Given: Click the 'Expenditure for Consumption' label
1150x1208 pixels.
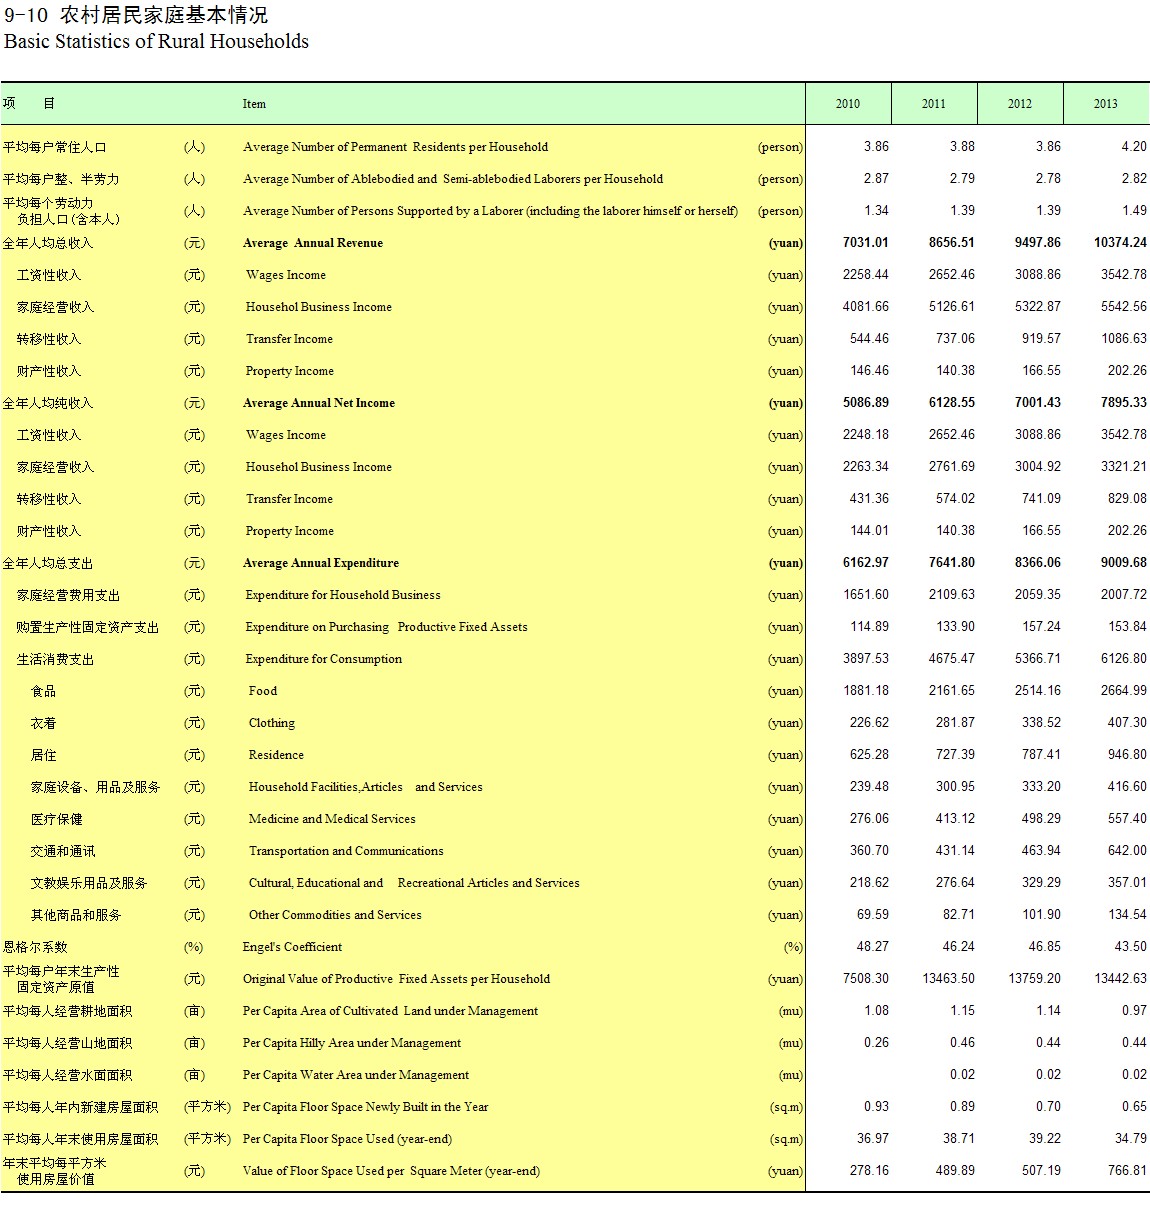Looking at the screenshot, I should 324,659.
